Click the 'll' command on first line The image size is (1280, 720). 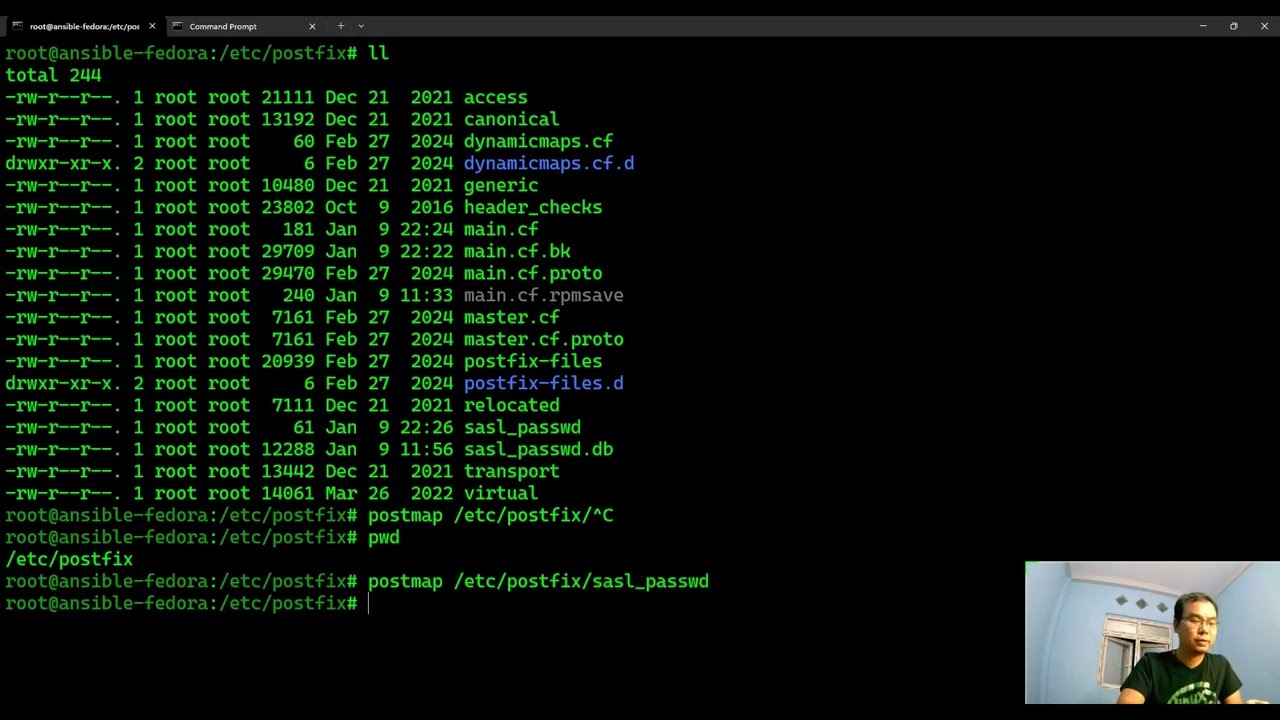378,53
